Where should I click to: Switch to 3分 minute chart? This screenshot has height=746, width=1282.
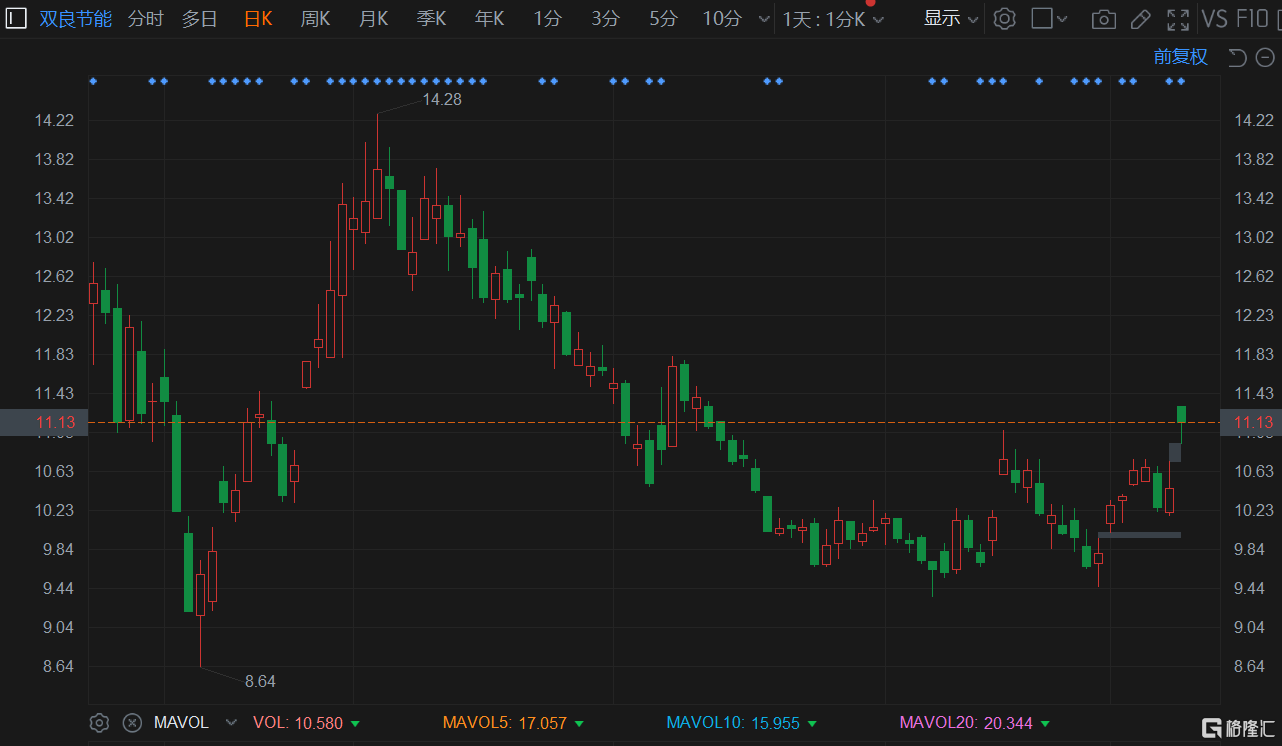605,18
